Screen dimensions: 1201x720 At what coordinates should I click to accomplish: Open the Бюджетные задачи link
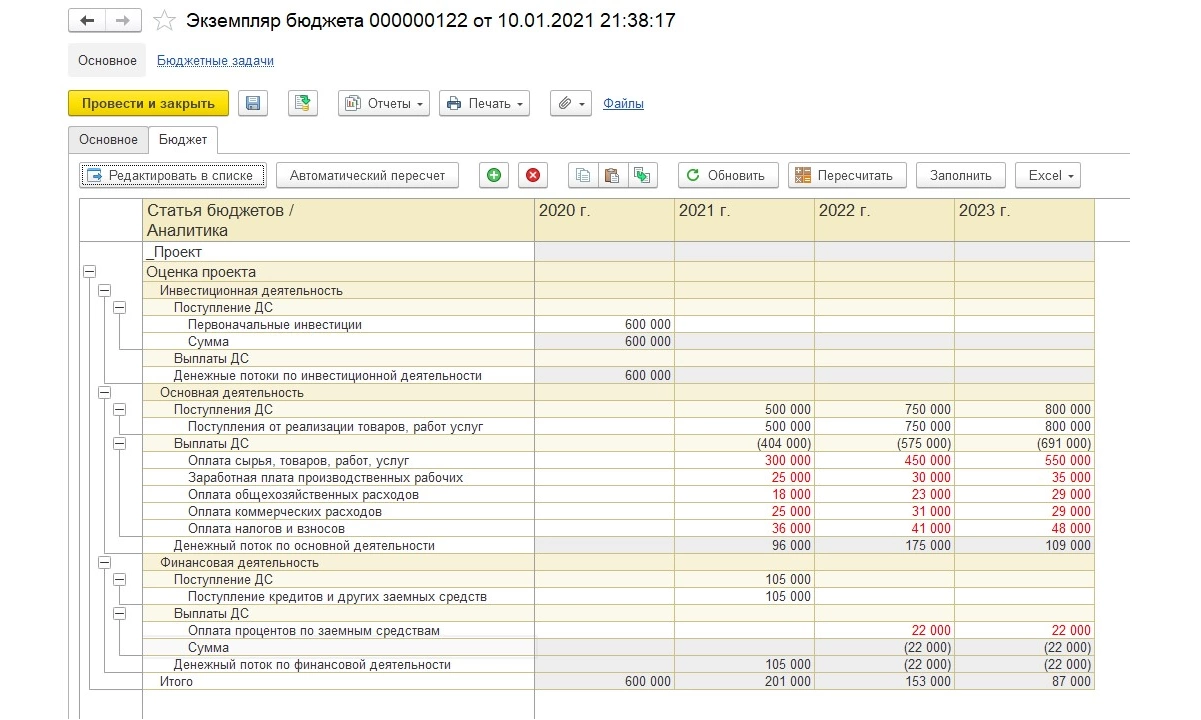215,60
